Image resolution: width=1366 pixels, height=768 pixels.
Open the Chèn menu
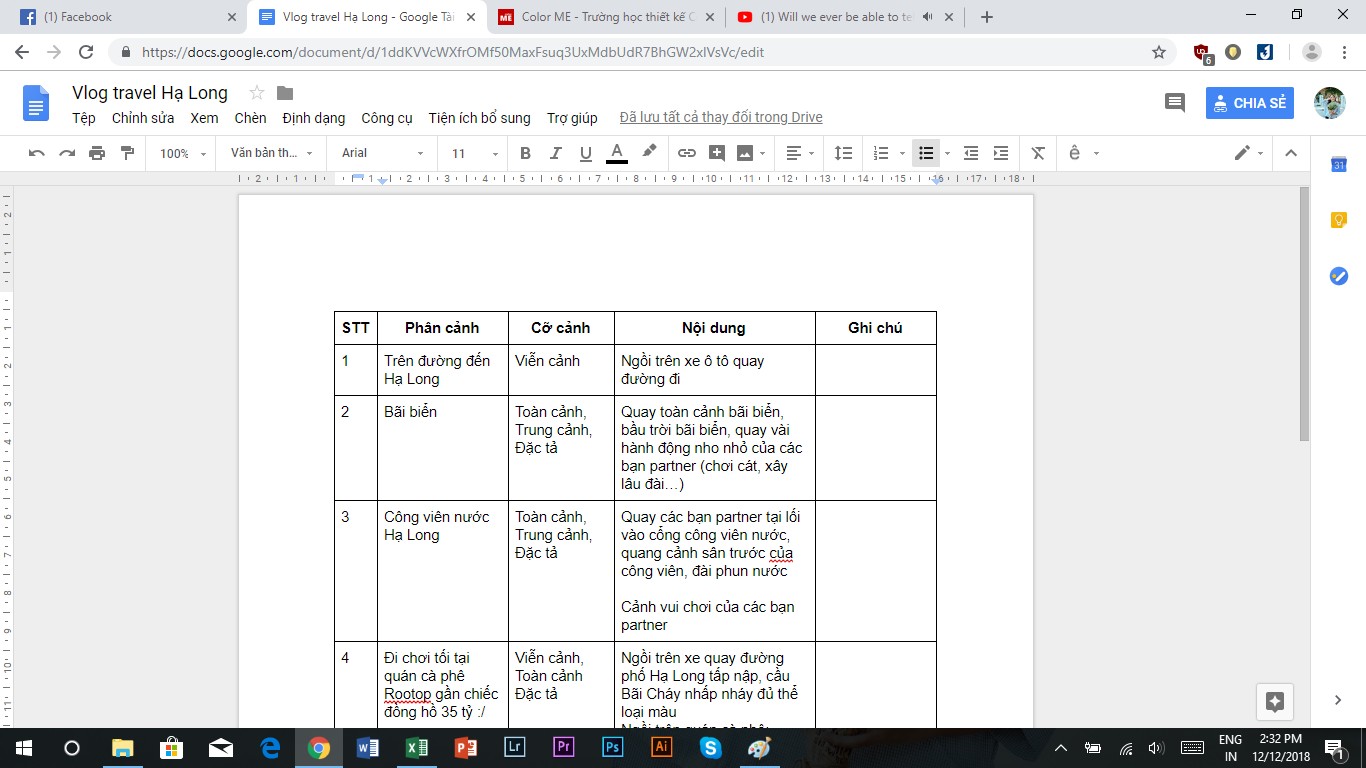pyautogui.click(x=250, y=118)
